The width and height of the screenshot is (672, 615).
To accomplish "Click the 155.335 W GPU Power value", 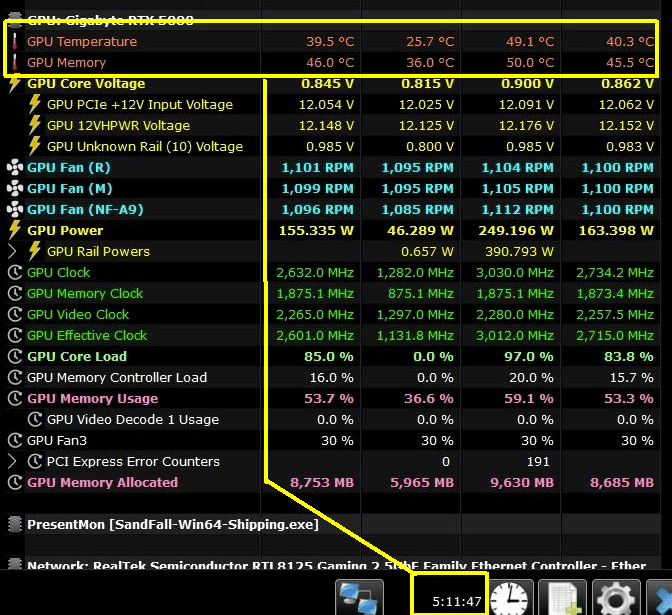I will [x=316, y=231].
